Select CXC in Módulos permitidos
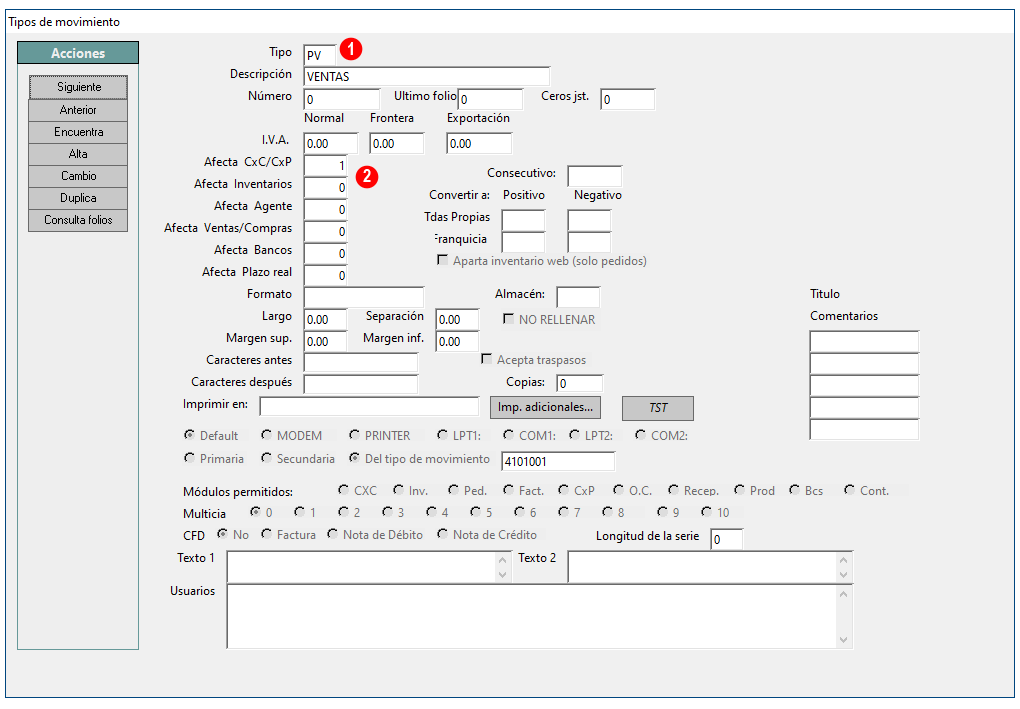 click(x=343, y=490)
